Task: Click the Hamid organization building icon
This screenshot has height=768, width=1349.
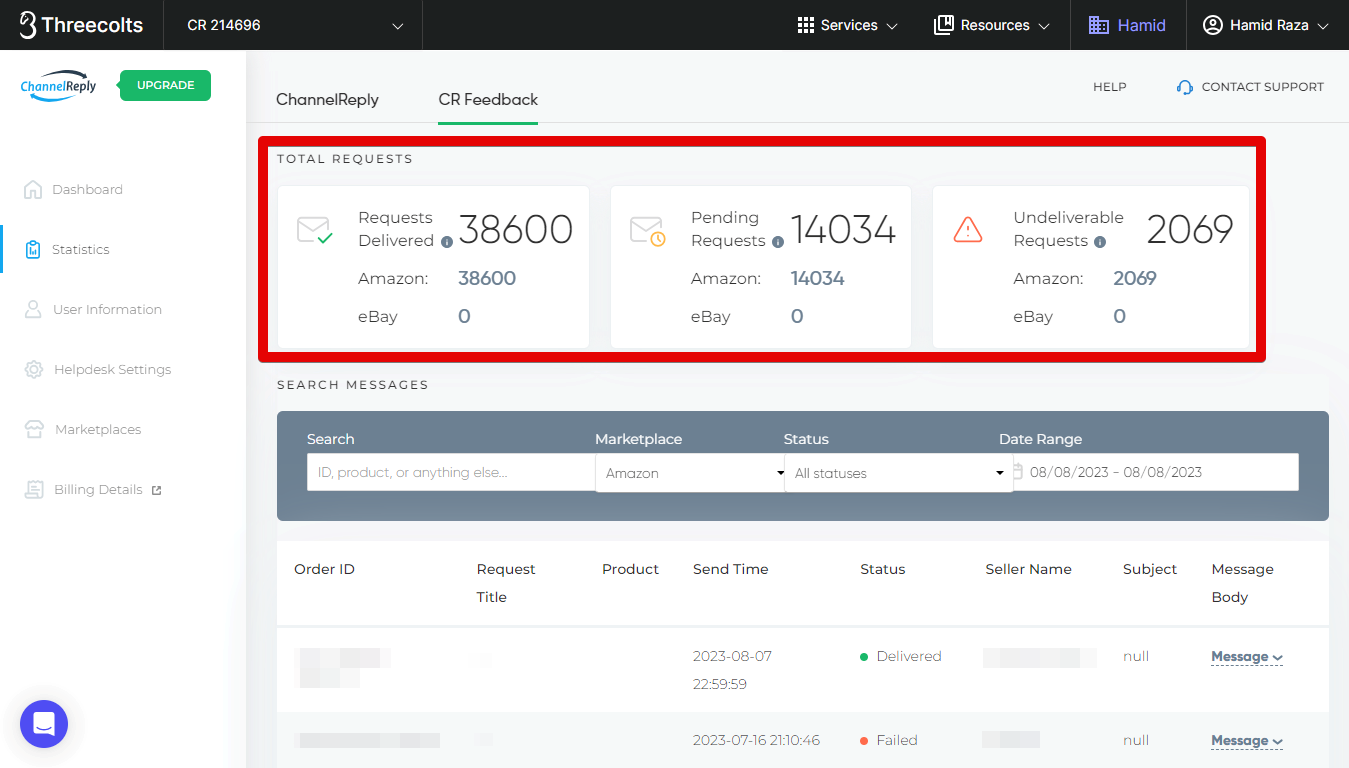Action: [x=1099, y=25]
